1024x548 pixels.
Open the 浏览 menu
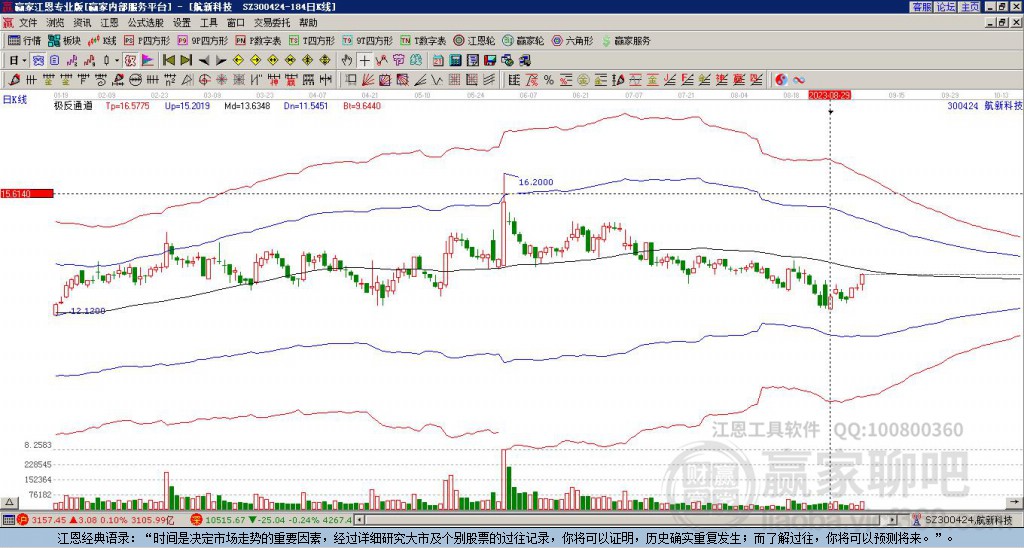click(55, 23)
